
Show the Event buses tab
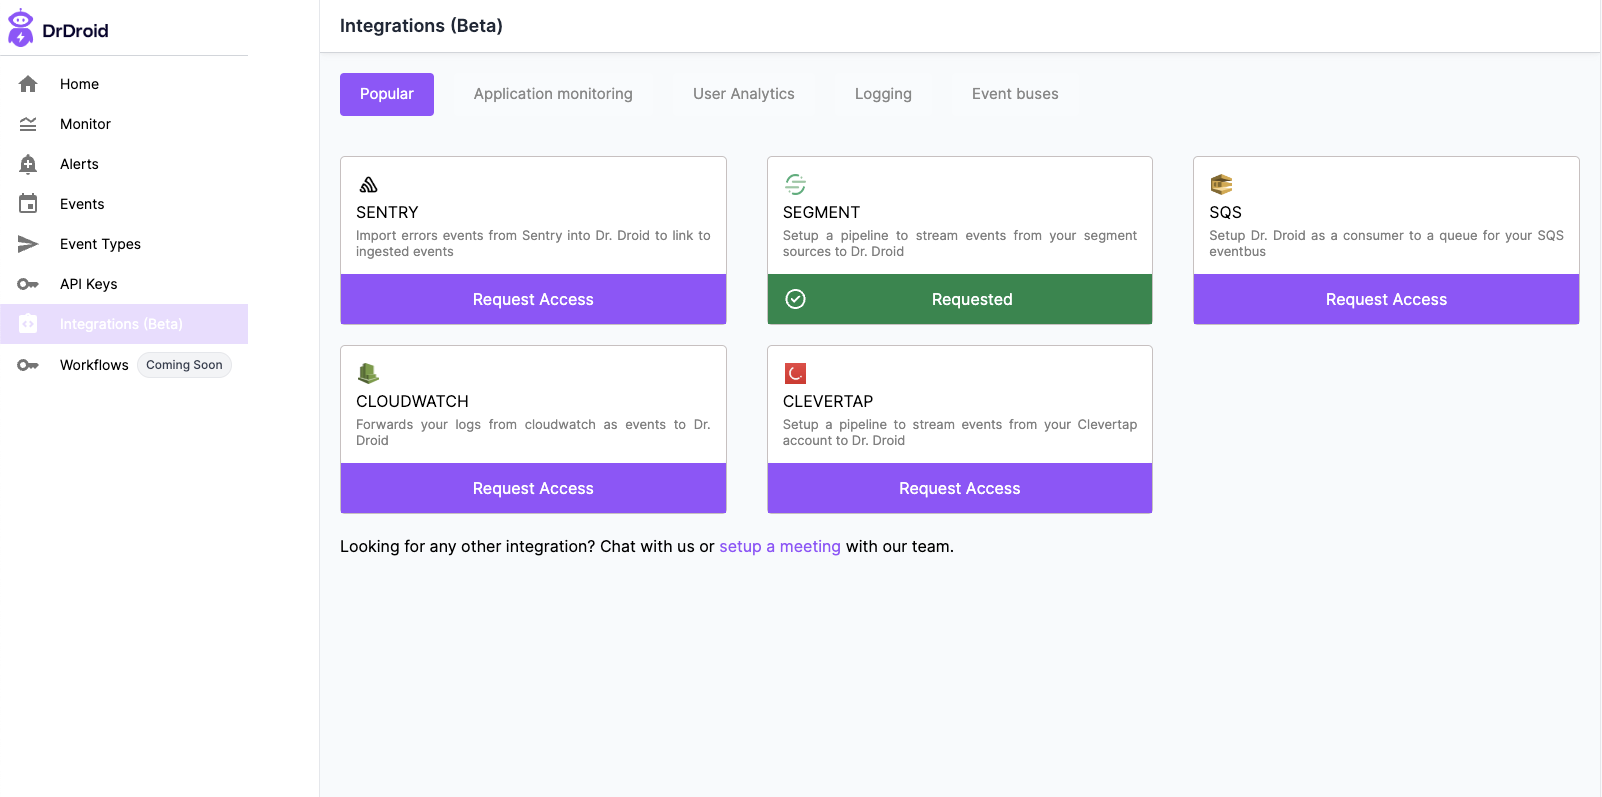(1015, 94)
